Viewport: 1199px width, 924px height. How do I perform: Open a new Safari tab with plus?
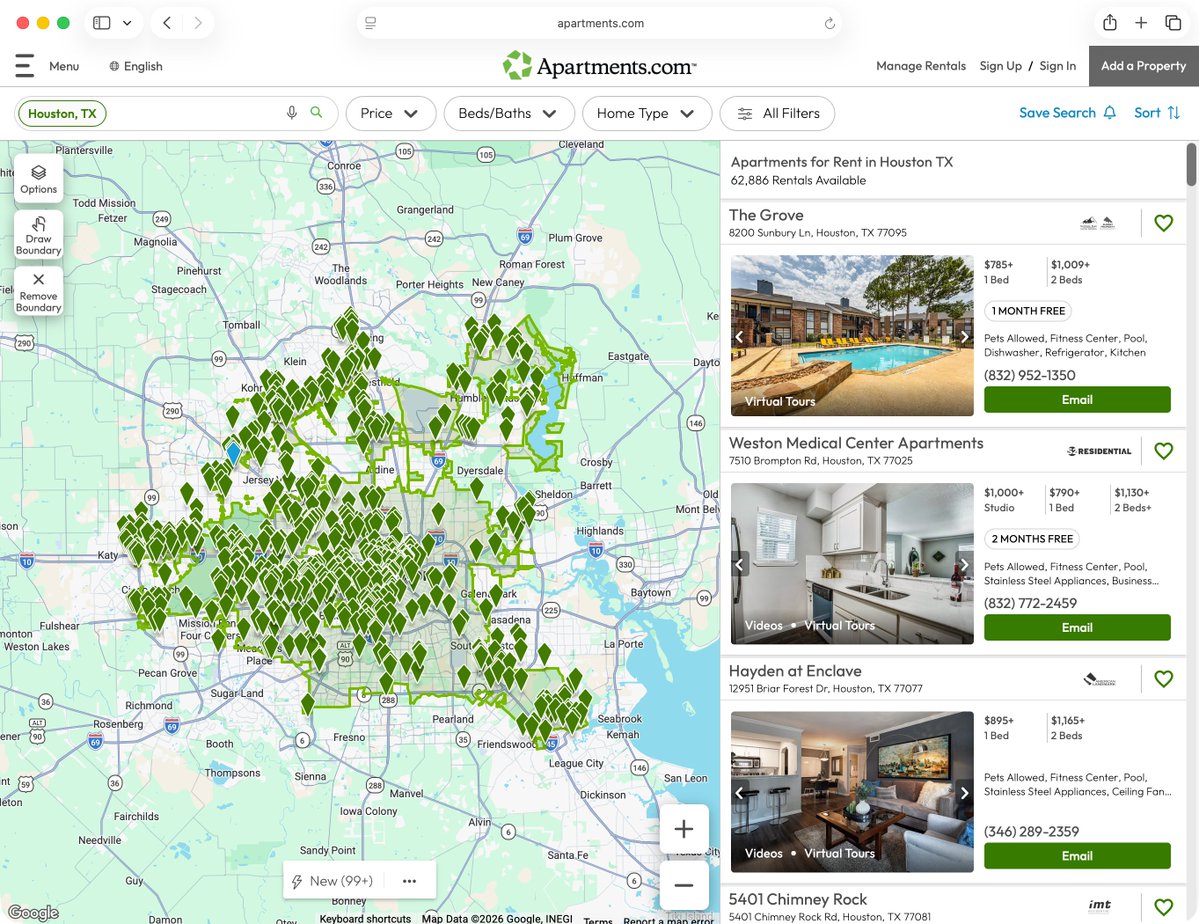tap(1141, 23)
